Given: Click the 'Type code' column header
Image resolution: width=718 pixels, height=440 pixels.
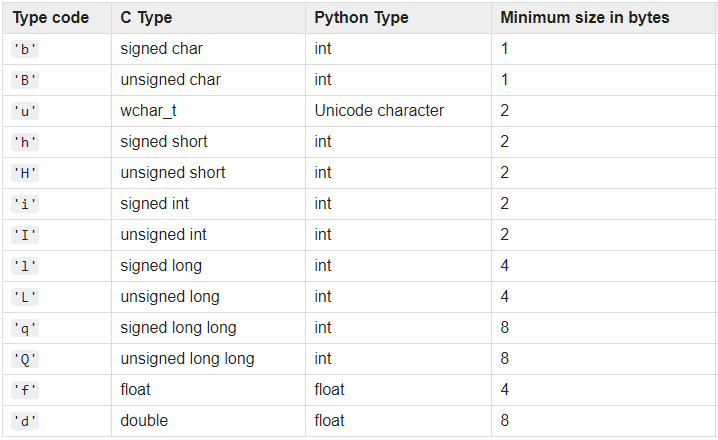Looking at the screenshot, I should [50, 18].
